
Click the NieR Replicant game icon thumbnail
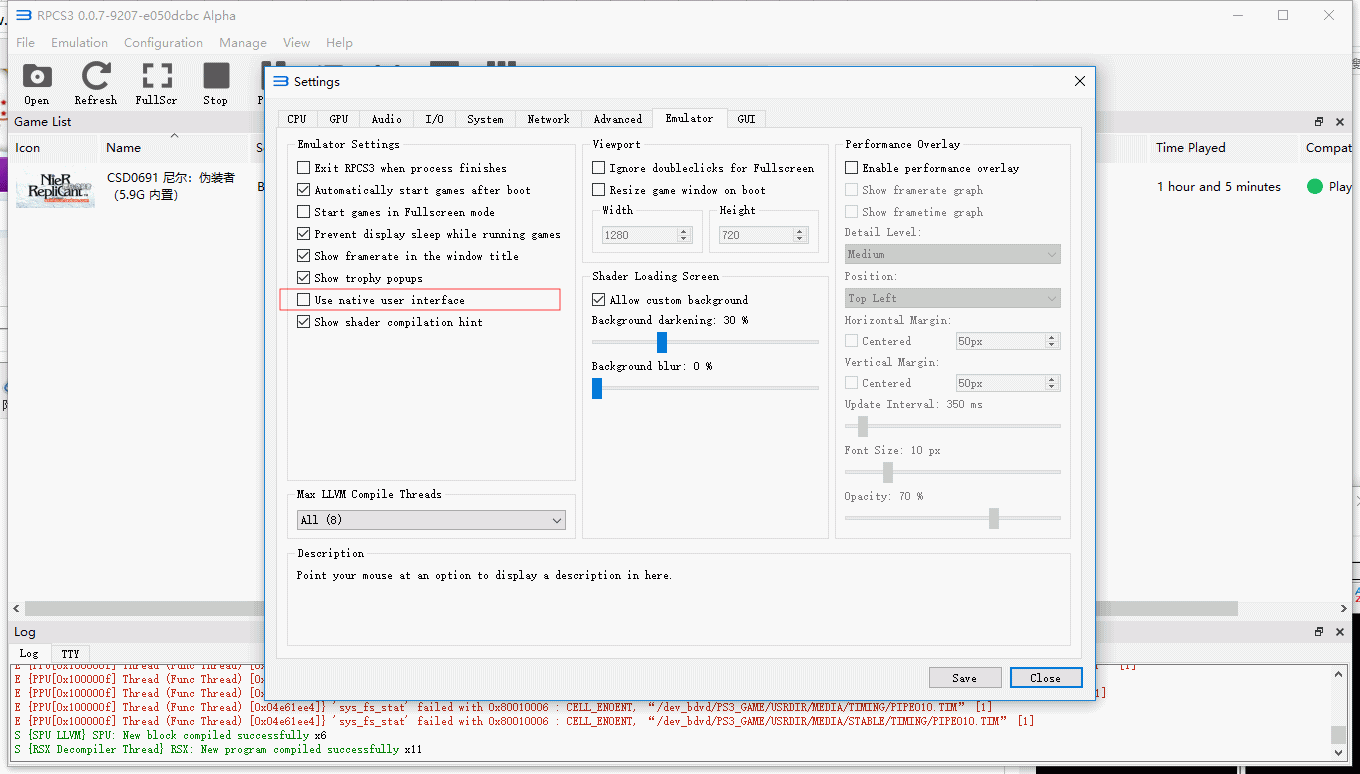coord(55,187)
